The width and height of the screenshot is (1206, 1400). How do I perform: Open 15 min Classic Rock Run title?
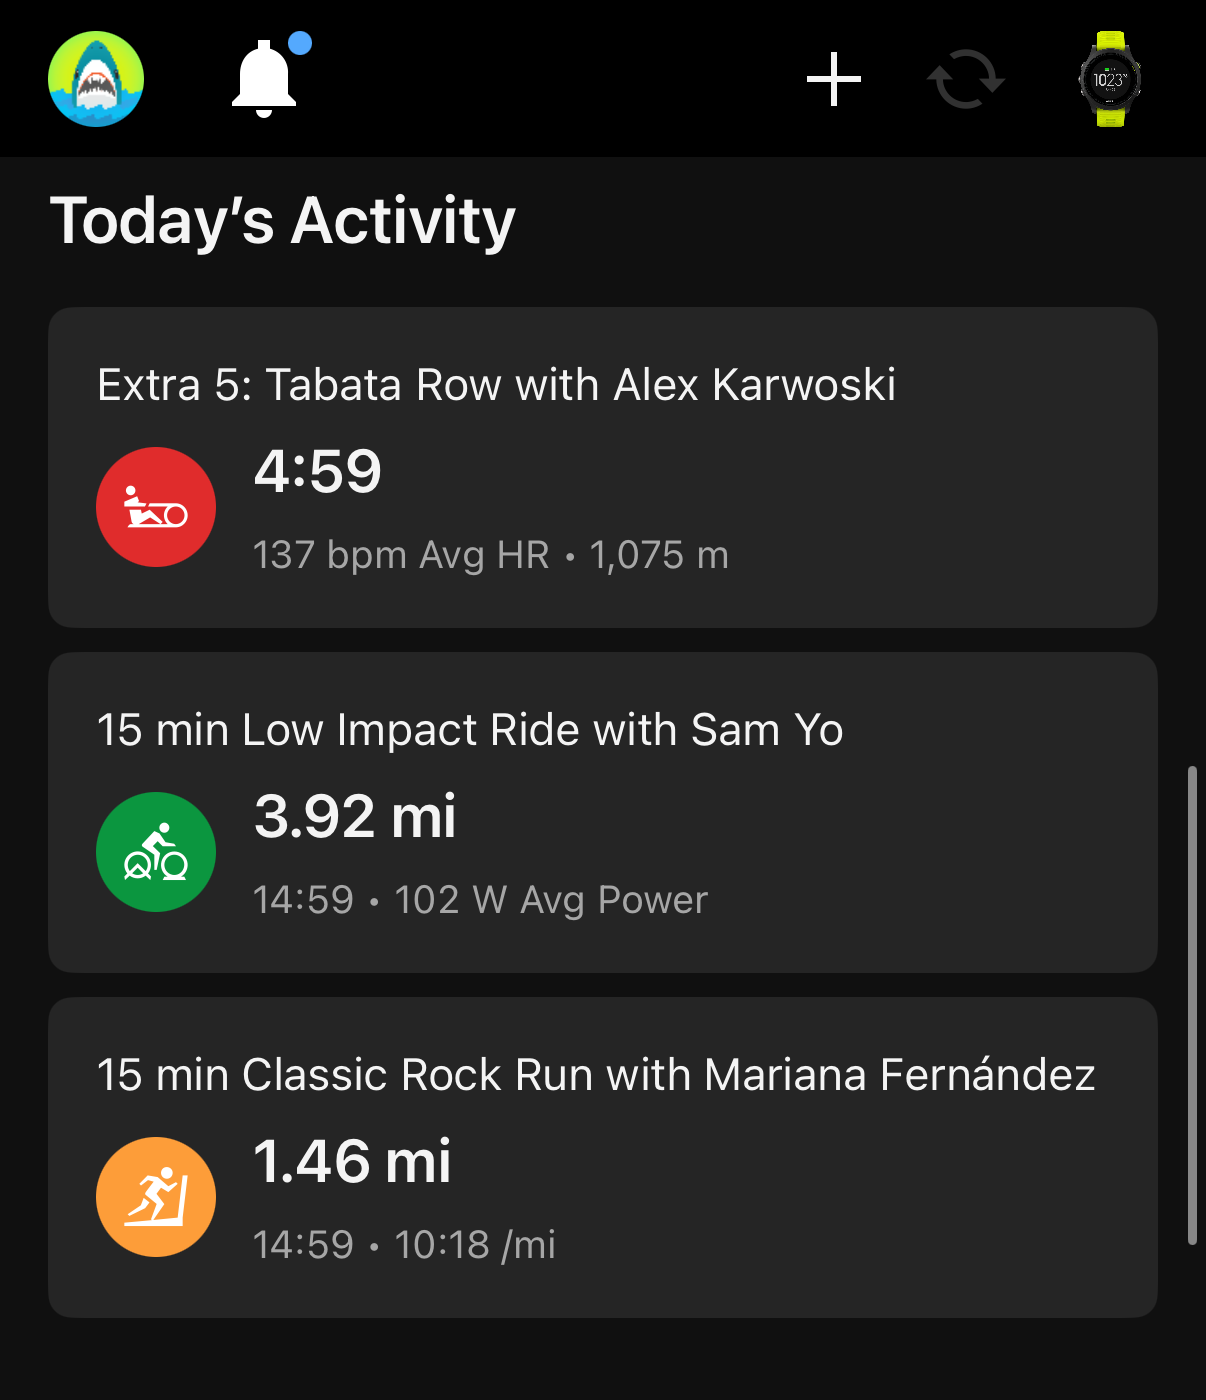click(596, 1075)
